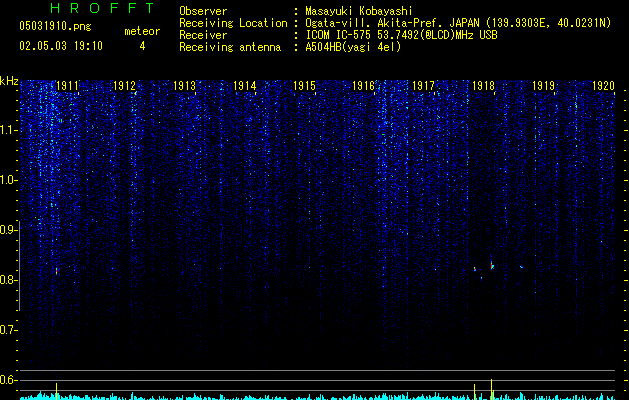Image resolution: width=629 pixels, height=400 pixels.
Task: Click the 0.8 frequency axis label
Action: tap(8, 280)
